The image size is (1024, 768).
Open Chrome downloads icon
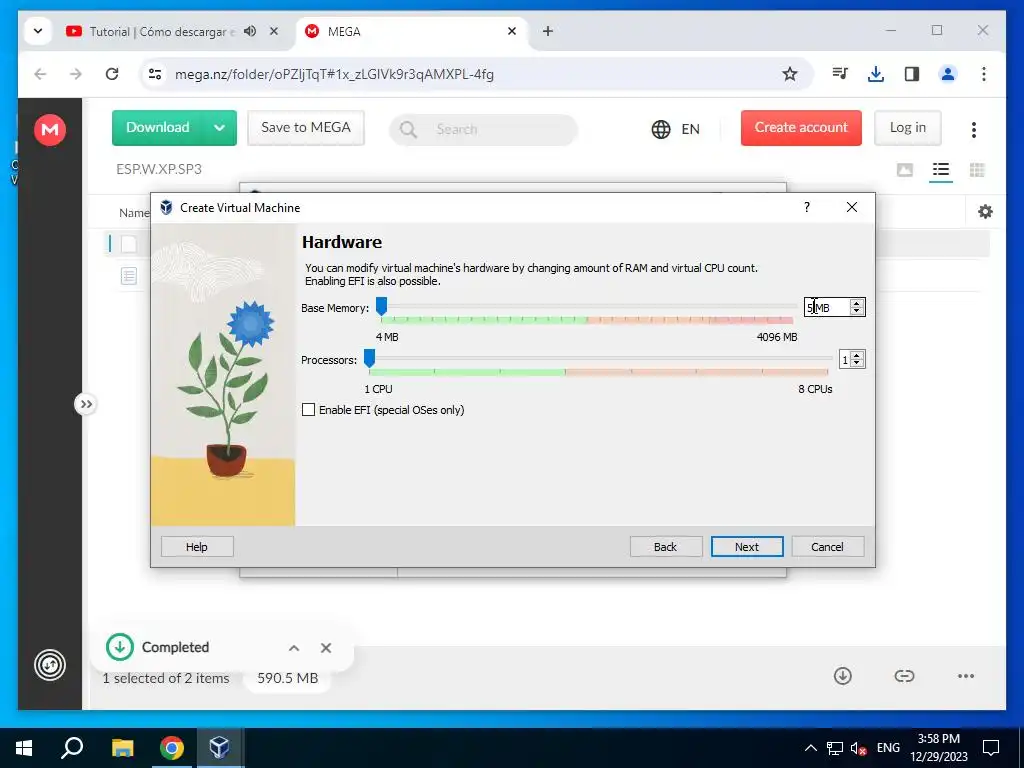pyautogui.click(x=876, y=74)
